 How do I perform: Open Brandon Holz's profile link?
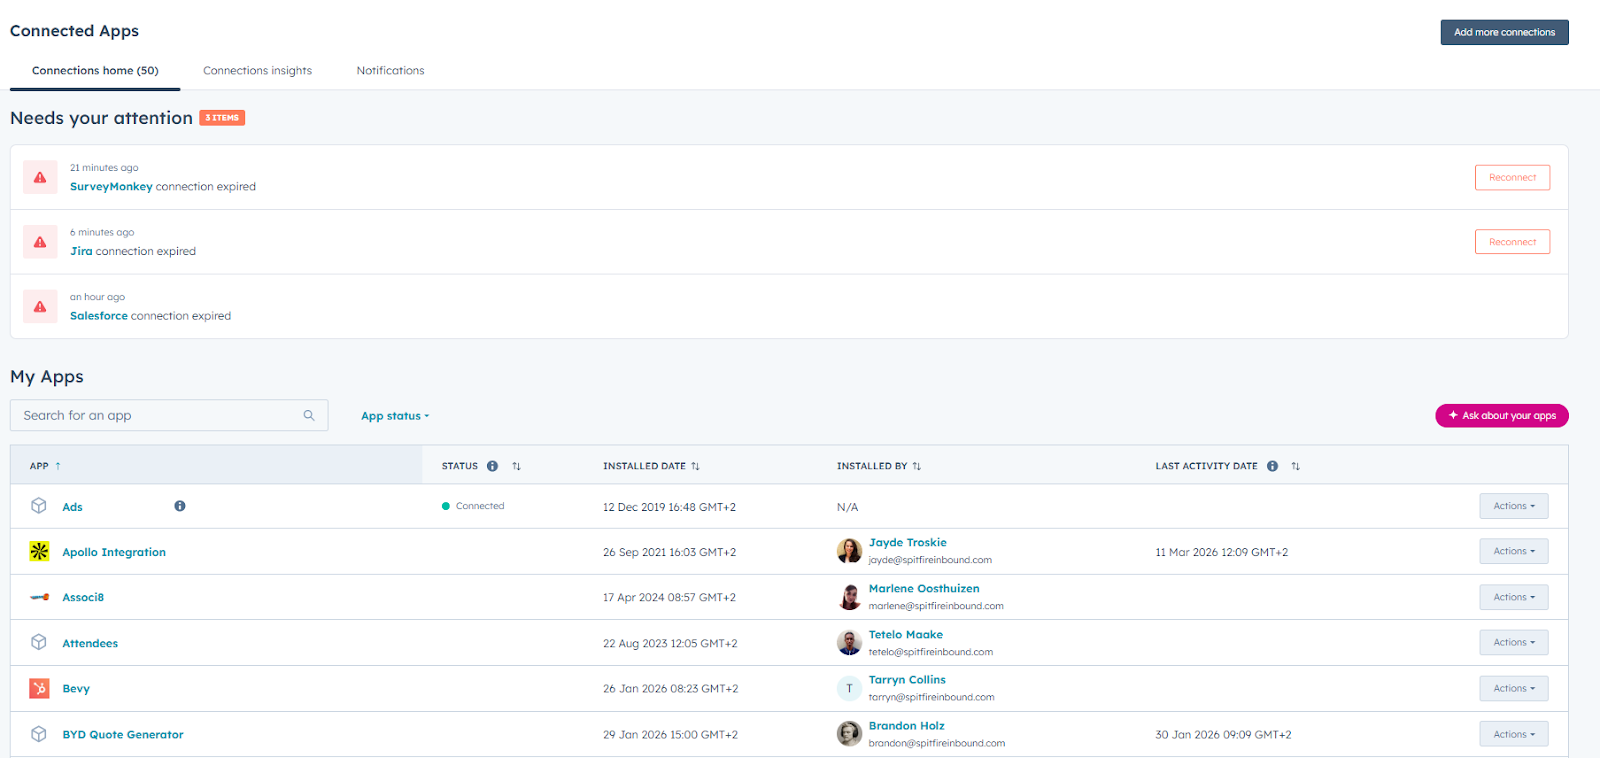[x=906, y=726]
